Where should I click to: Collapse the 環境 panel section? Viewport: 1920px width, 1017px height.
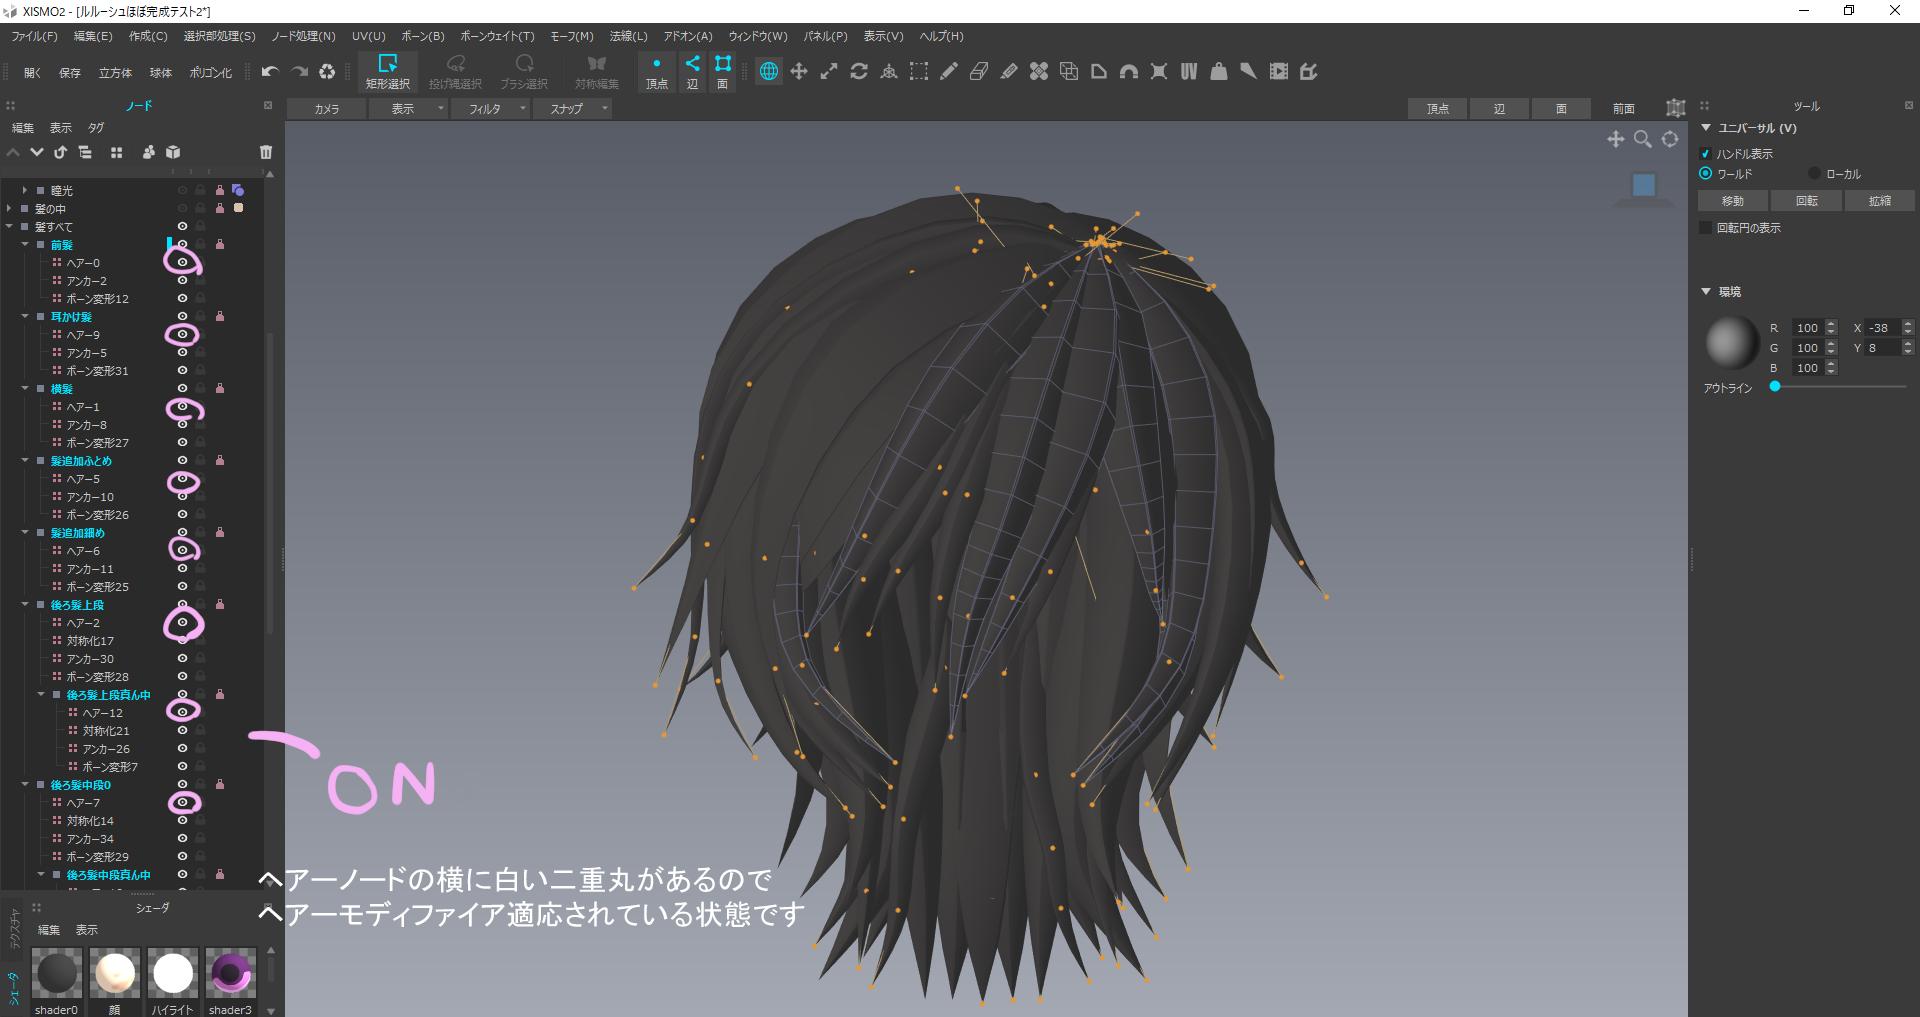1707,291
